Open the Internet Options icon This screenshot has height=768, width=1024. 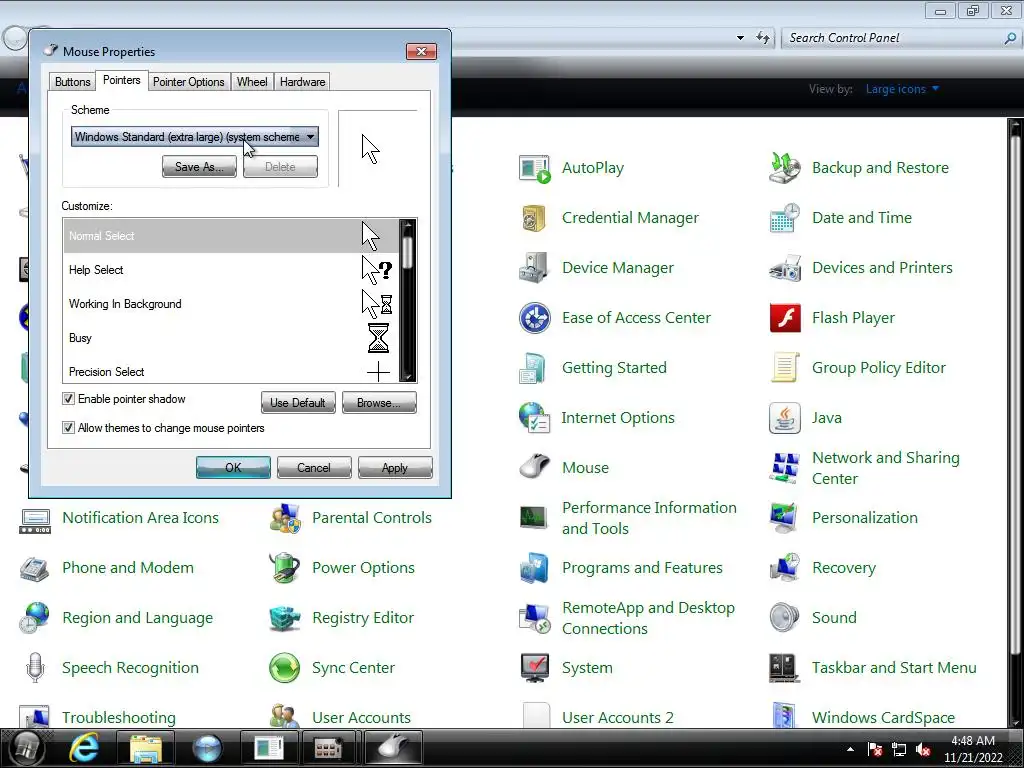point(534,418)
